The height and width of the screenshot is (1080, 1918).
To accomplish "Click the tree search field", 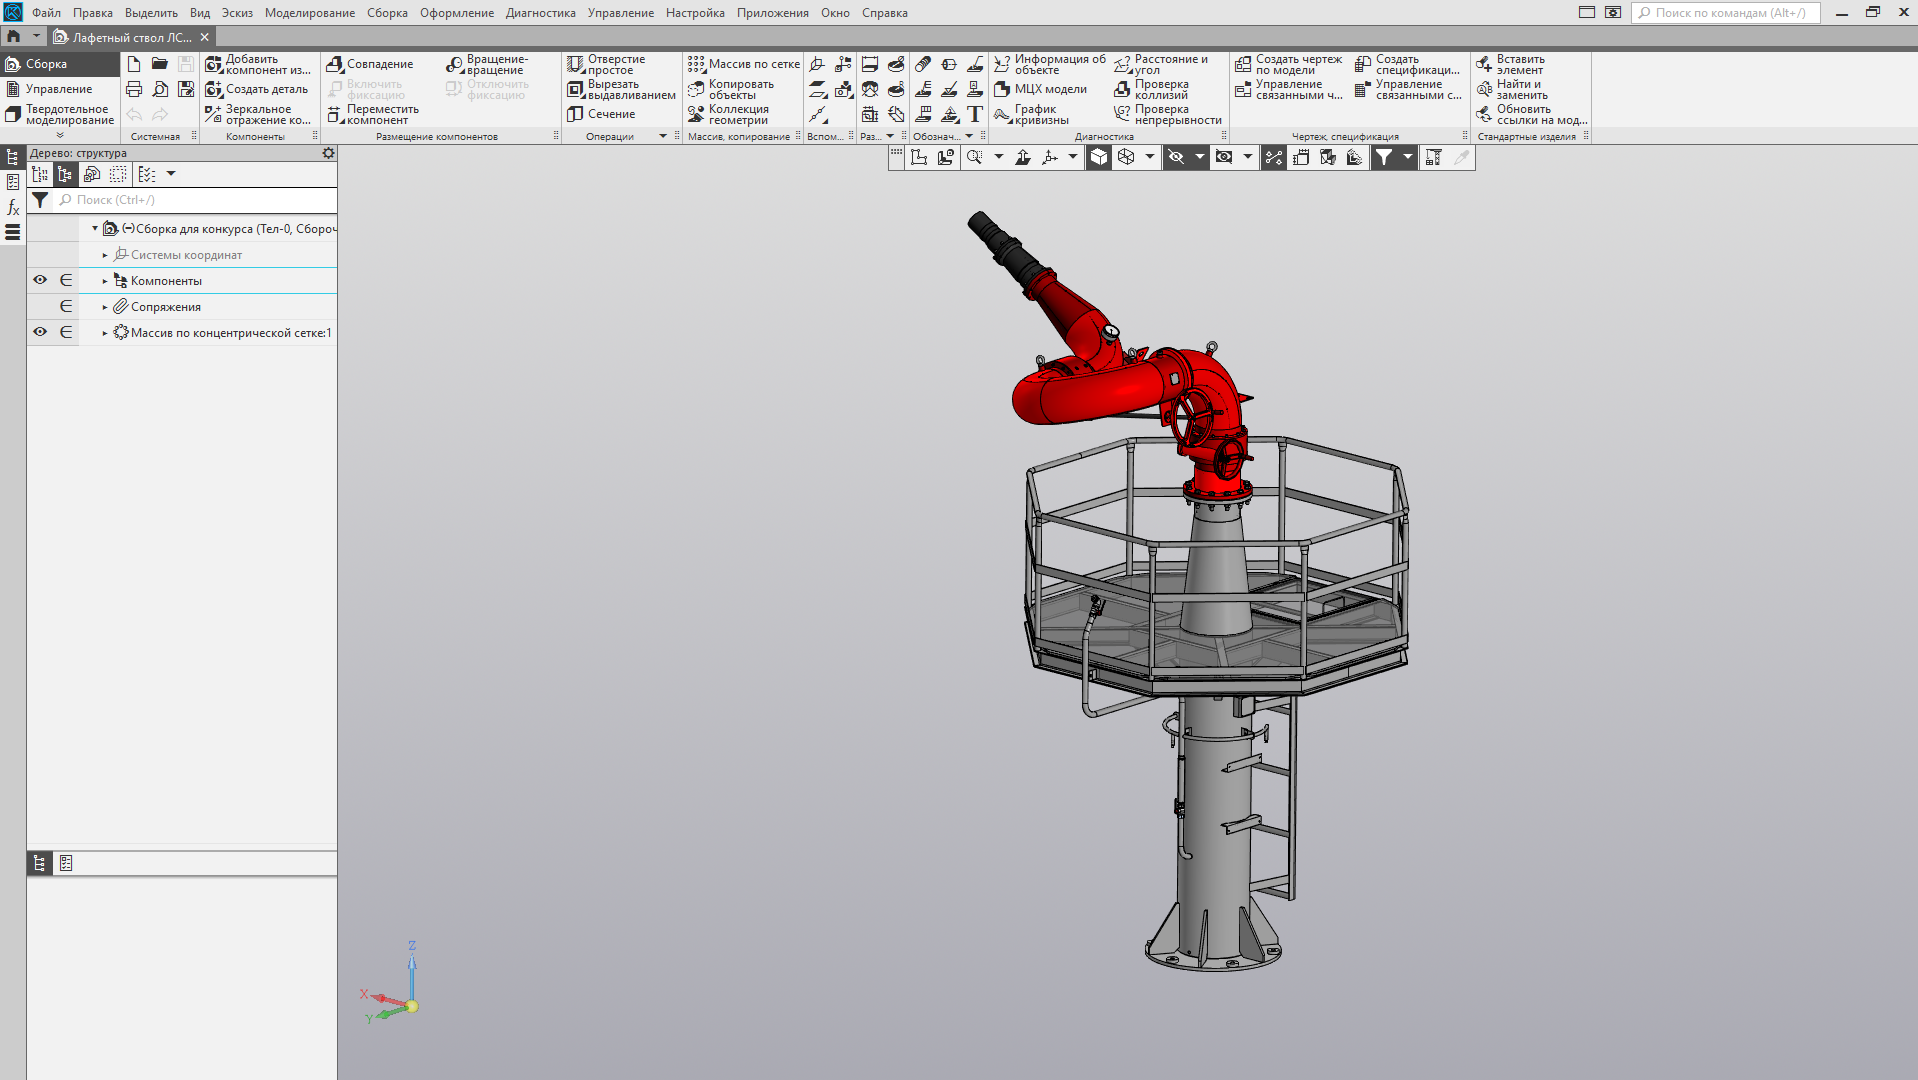I will coord(195,200).
